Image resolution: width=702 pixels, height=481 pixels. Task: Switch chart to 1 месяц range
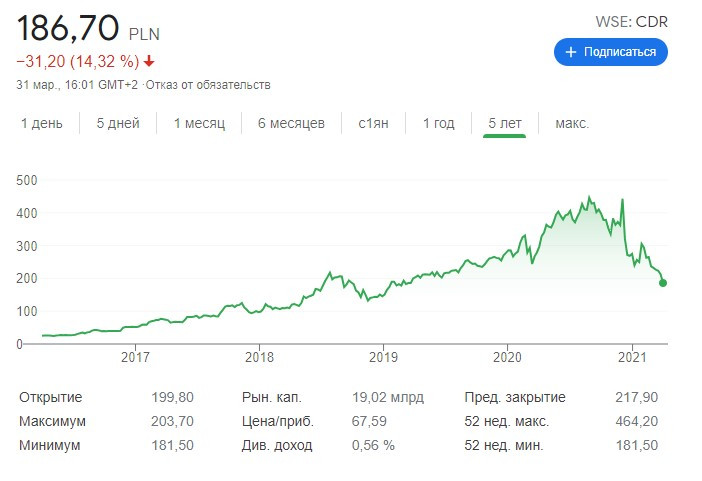pos(199,123)
